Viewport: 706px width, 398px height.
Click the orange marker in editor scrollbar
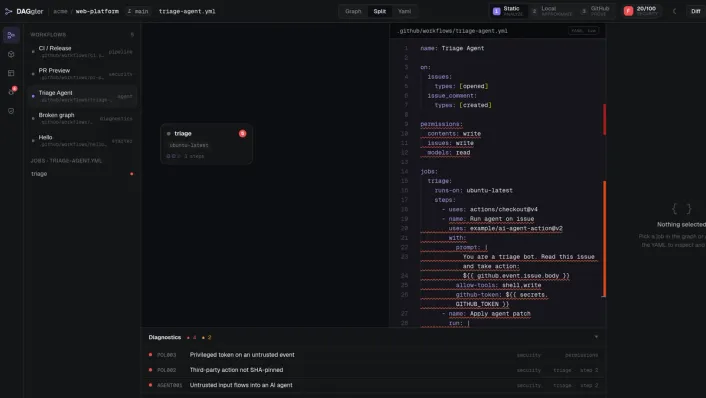coord(604,239)
